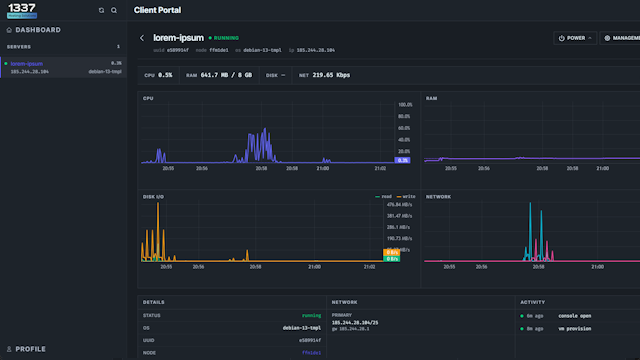The image size is (640, 360).
Task: Click the debian-13-tmpl OS value in Details
Action: tap(302, 328)
